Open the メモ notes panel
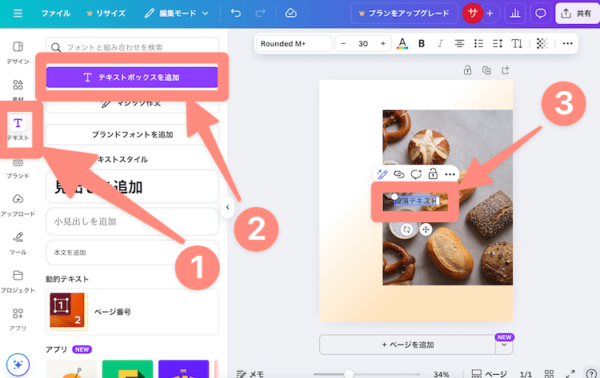The width and height of the screenshot is (600, 378). 250,374
